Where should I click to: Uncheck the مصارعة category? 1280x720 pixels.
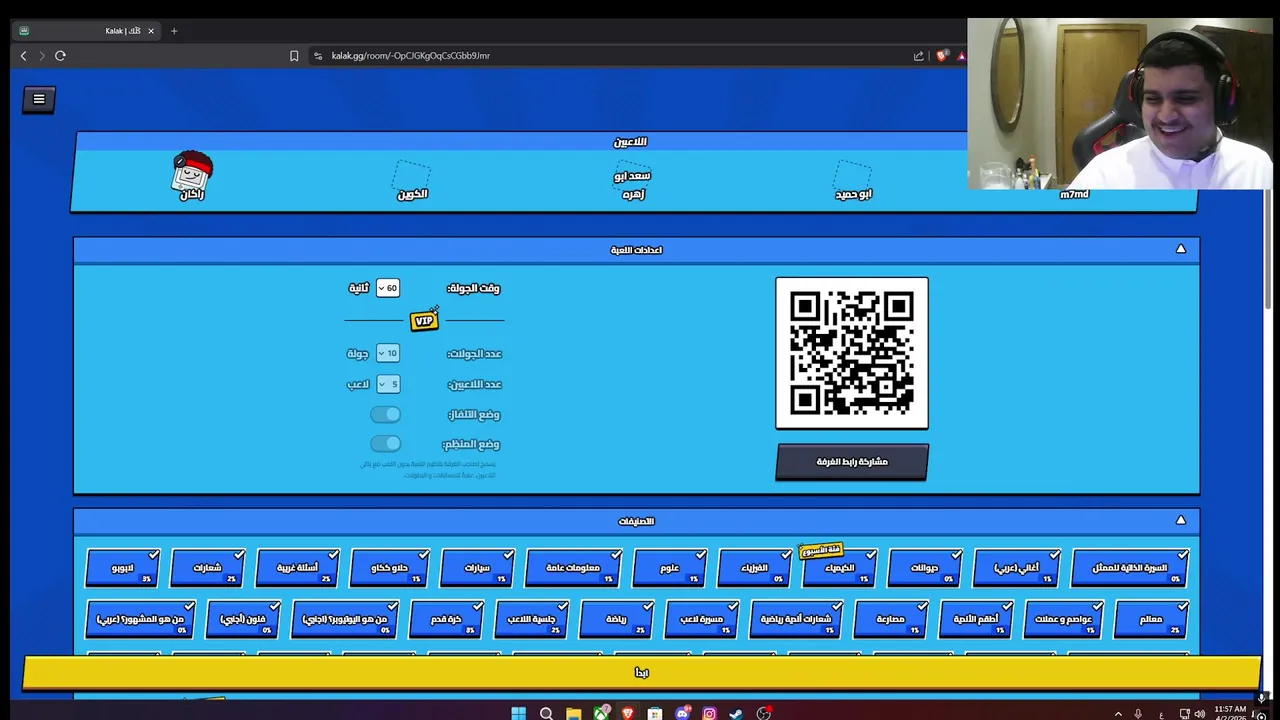(891, 619)
